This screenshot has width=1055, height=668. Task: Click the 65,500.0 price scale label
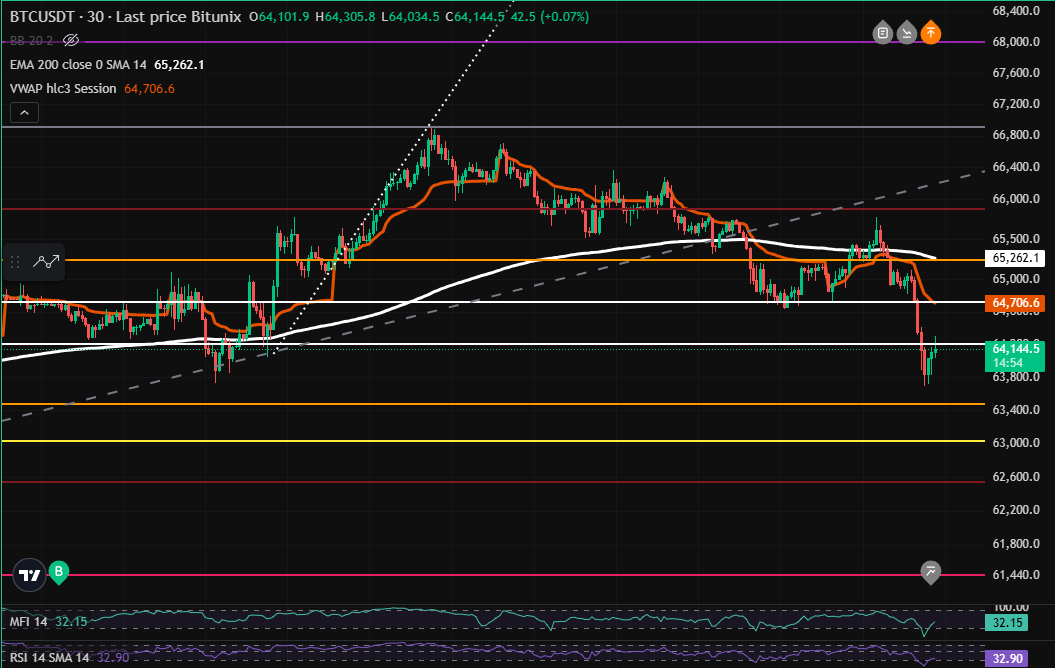coord(1016,239)
